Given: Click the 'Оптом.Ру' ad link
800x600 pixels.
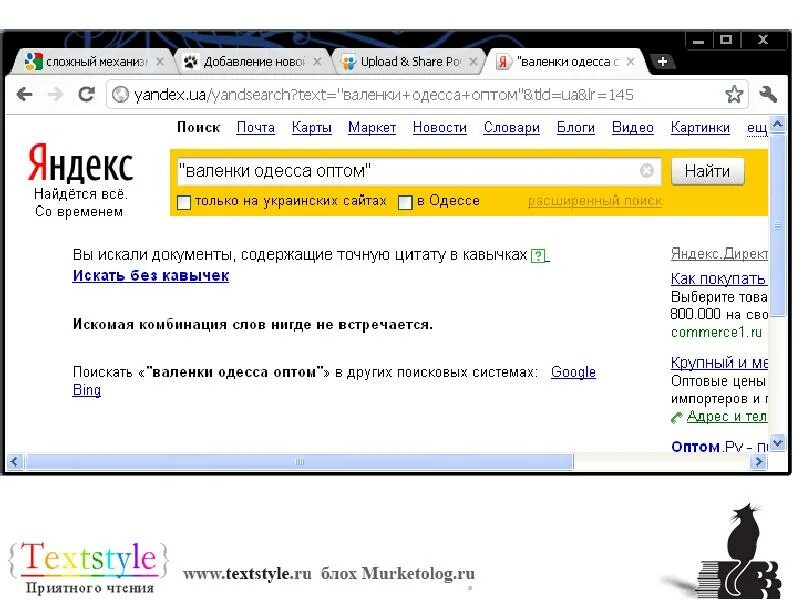Looking at the screenshot, I should coord(719,447).
